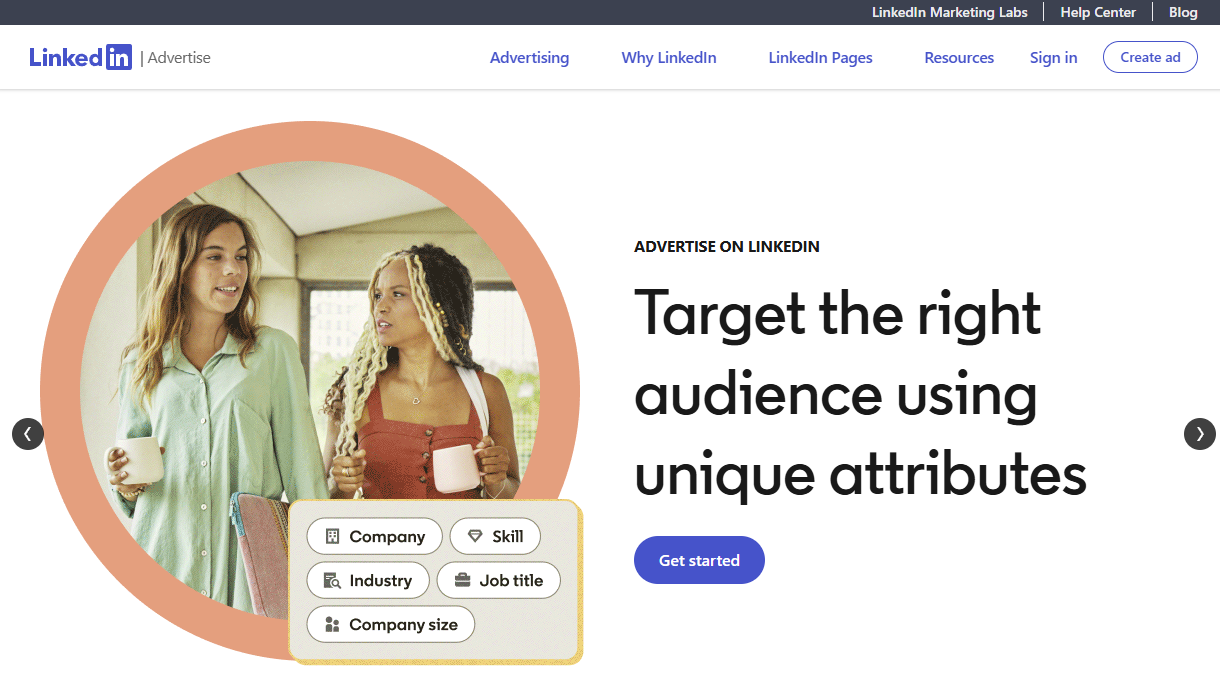Click the Company building icon
Image resolution: width=1220 pixels, height=687 pixels.
click(333, 537)
